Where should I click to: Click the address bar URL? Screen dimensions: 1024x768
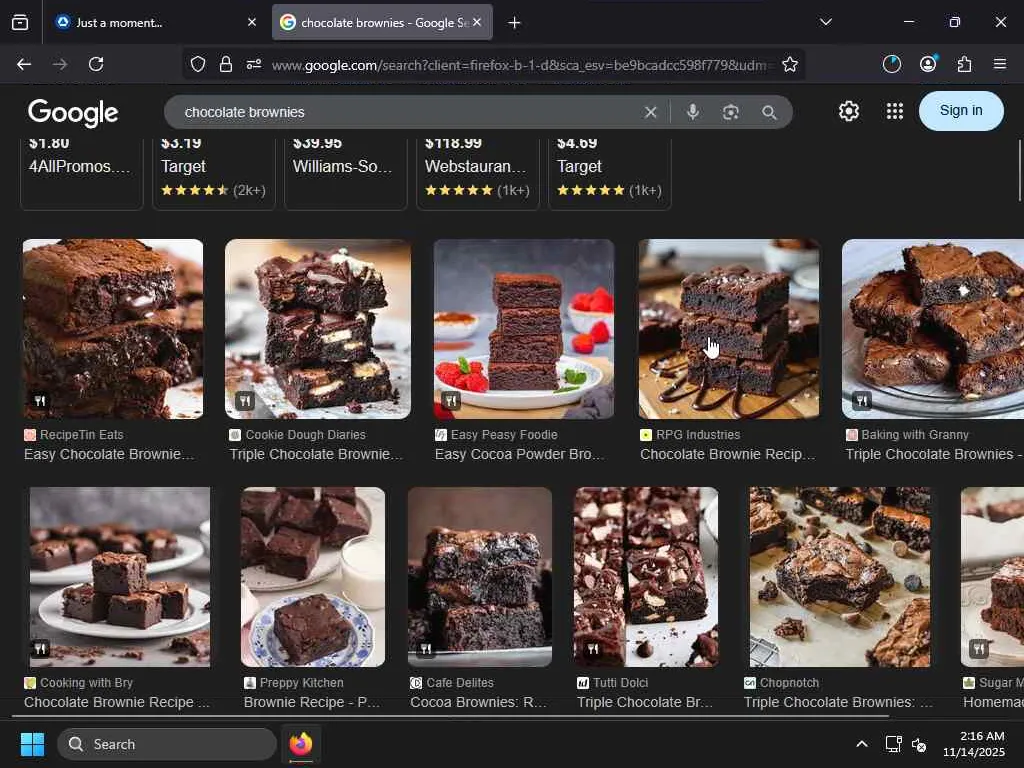(x=522, y=65)
